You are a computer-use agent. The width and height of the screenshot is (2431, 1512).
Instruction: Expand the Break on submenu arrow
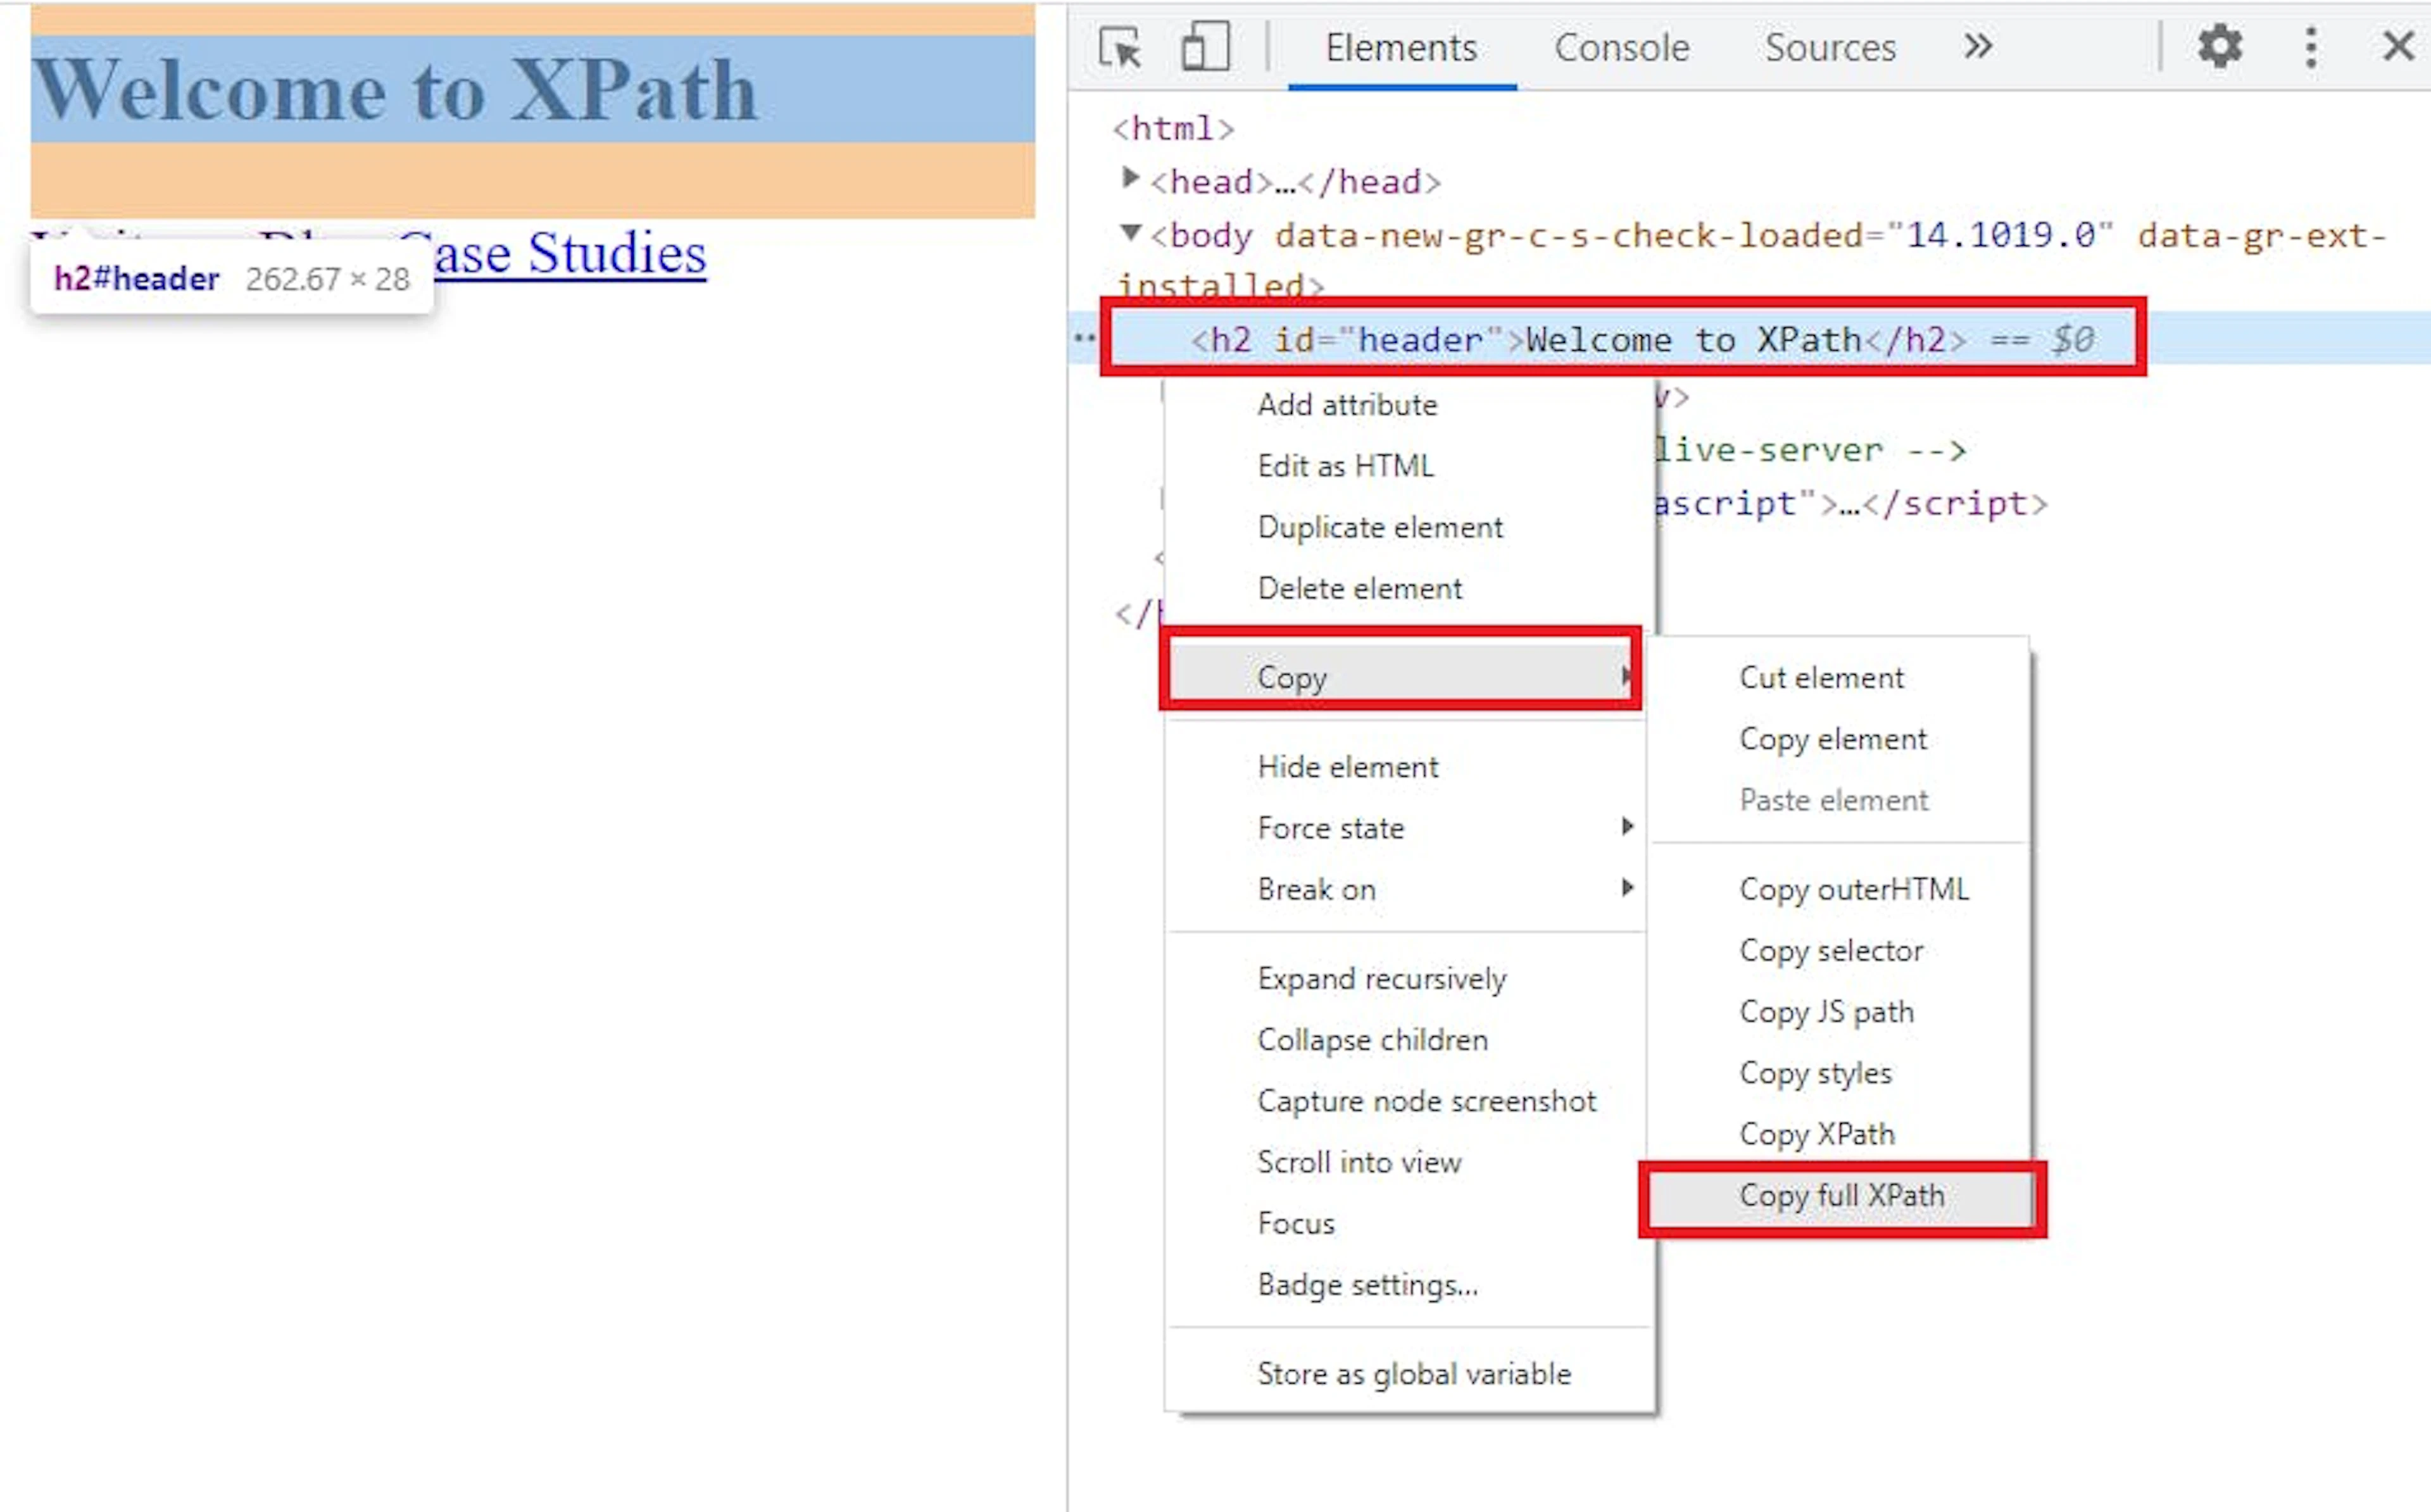(x=1627, y=888)
